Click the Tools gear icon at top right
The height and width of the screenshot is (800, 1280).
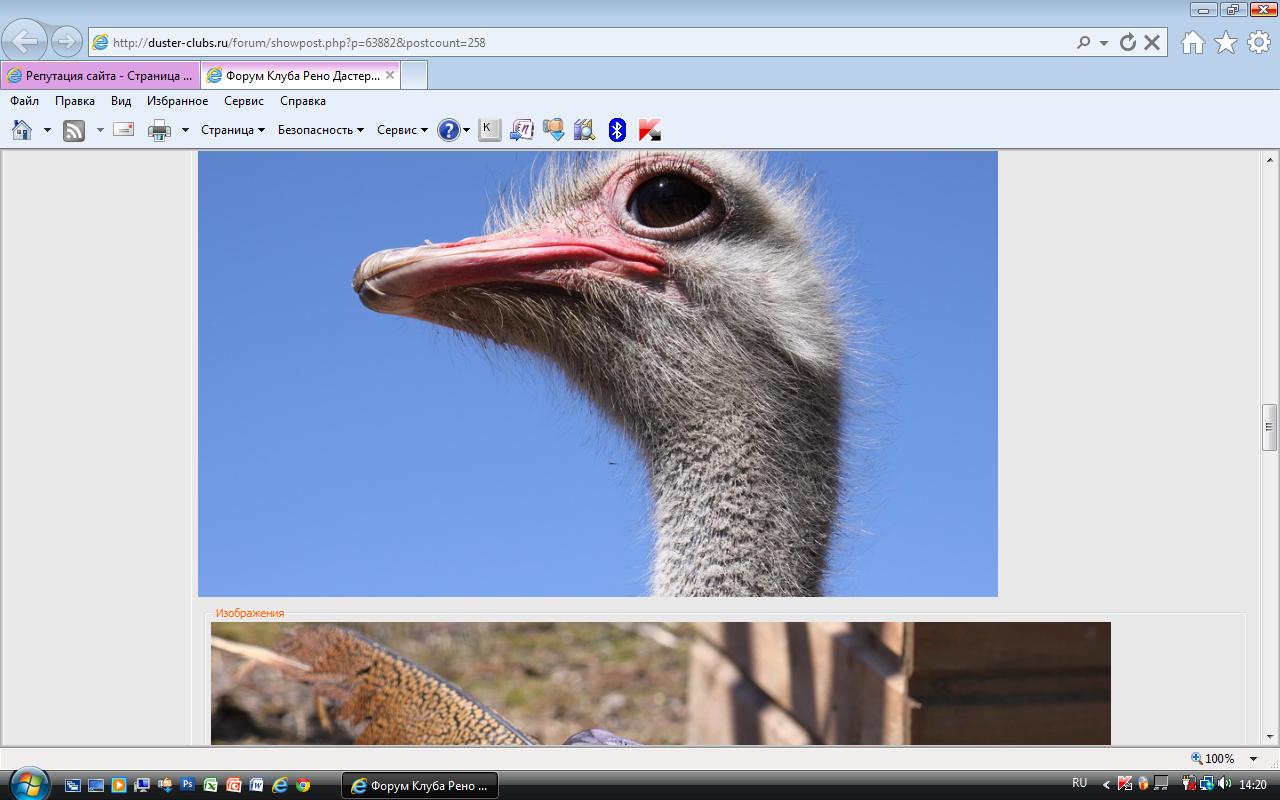(1258, 42)
